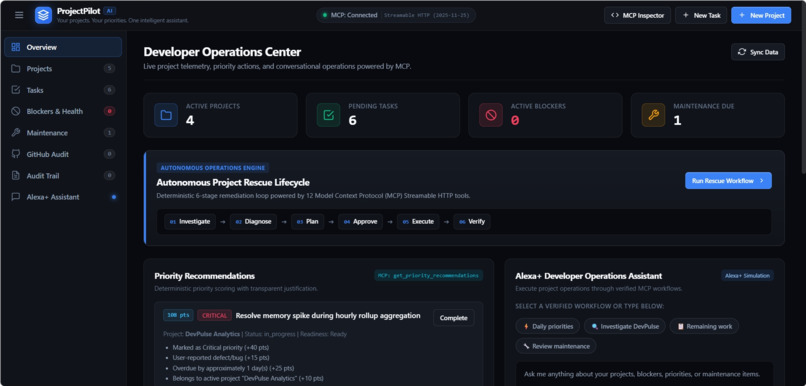The image size is (806, 386).
Task: Click the New Task button
Action: tap(701, 15)
